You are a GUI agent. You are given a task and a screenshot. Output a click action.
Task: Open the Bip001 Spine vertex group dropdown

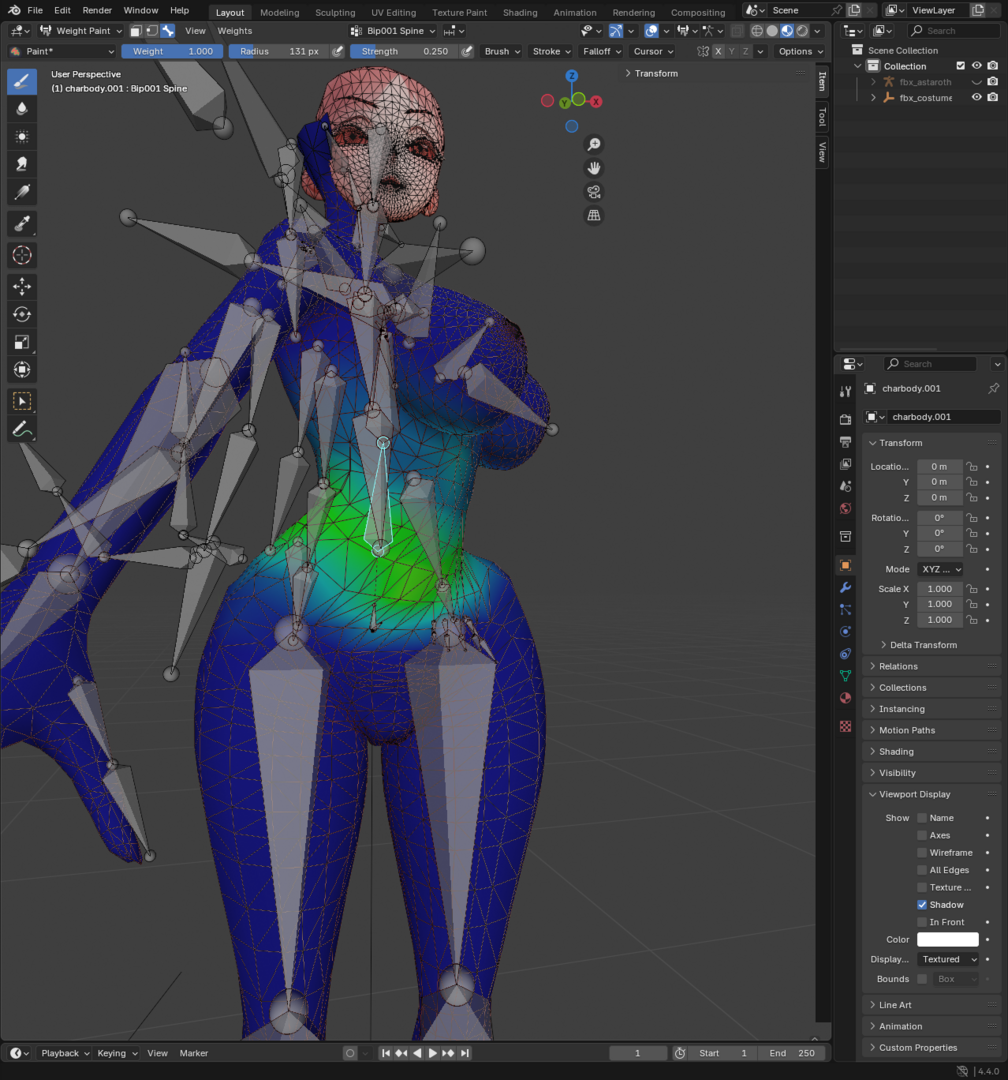[x=393, y=31]
